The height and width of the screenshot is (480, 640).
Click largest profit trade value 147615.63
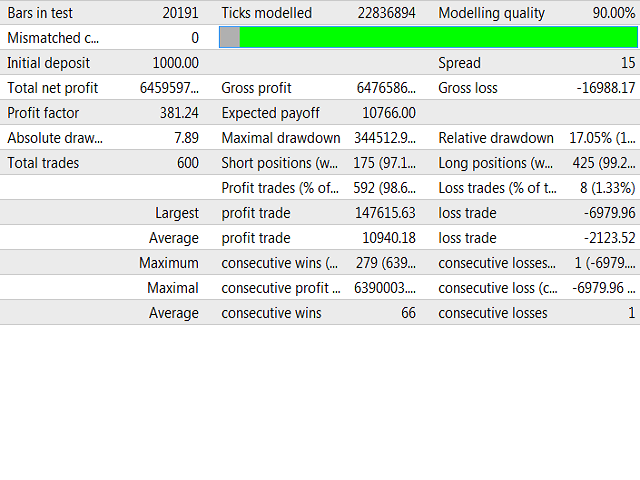(385, 213)
